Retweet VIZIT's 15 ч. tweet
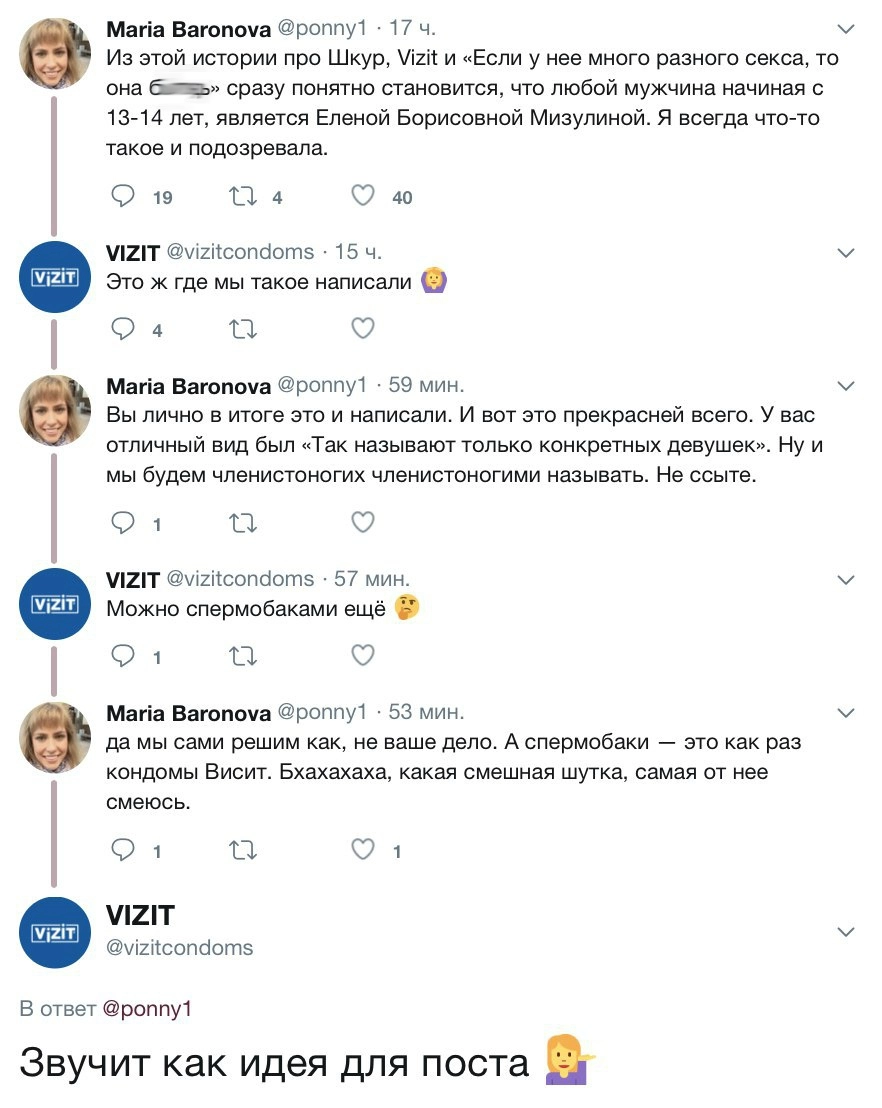 click(243, 329)
